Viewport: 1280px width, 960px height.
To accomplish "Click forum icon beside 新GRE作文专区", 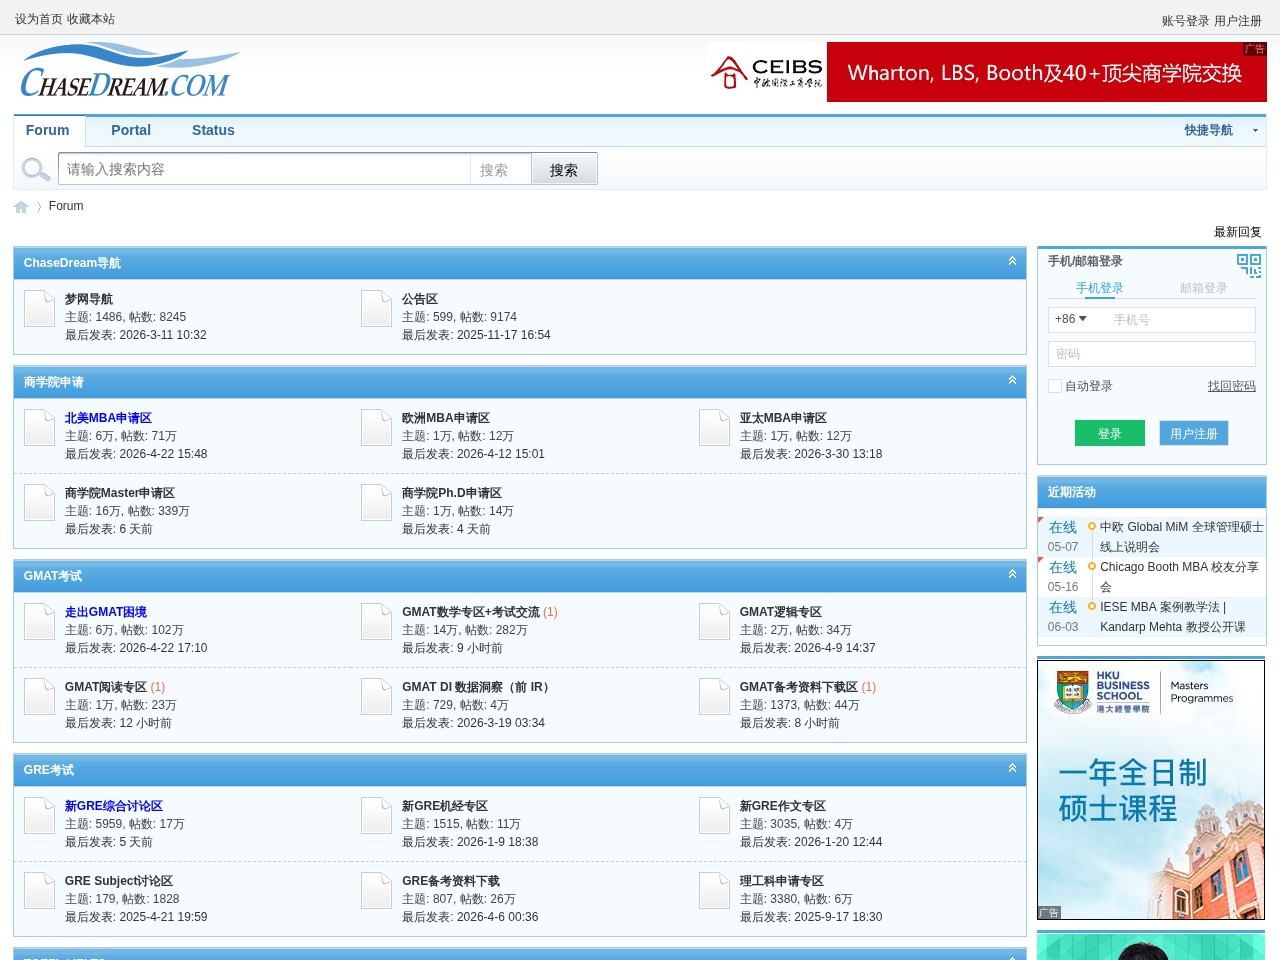I will (715, 815).
